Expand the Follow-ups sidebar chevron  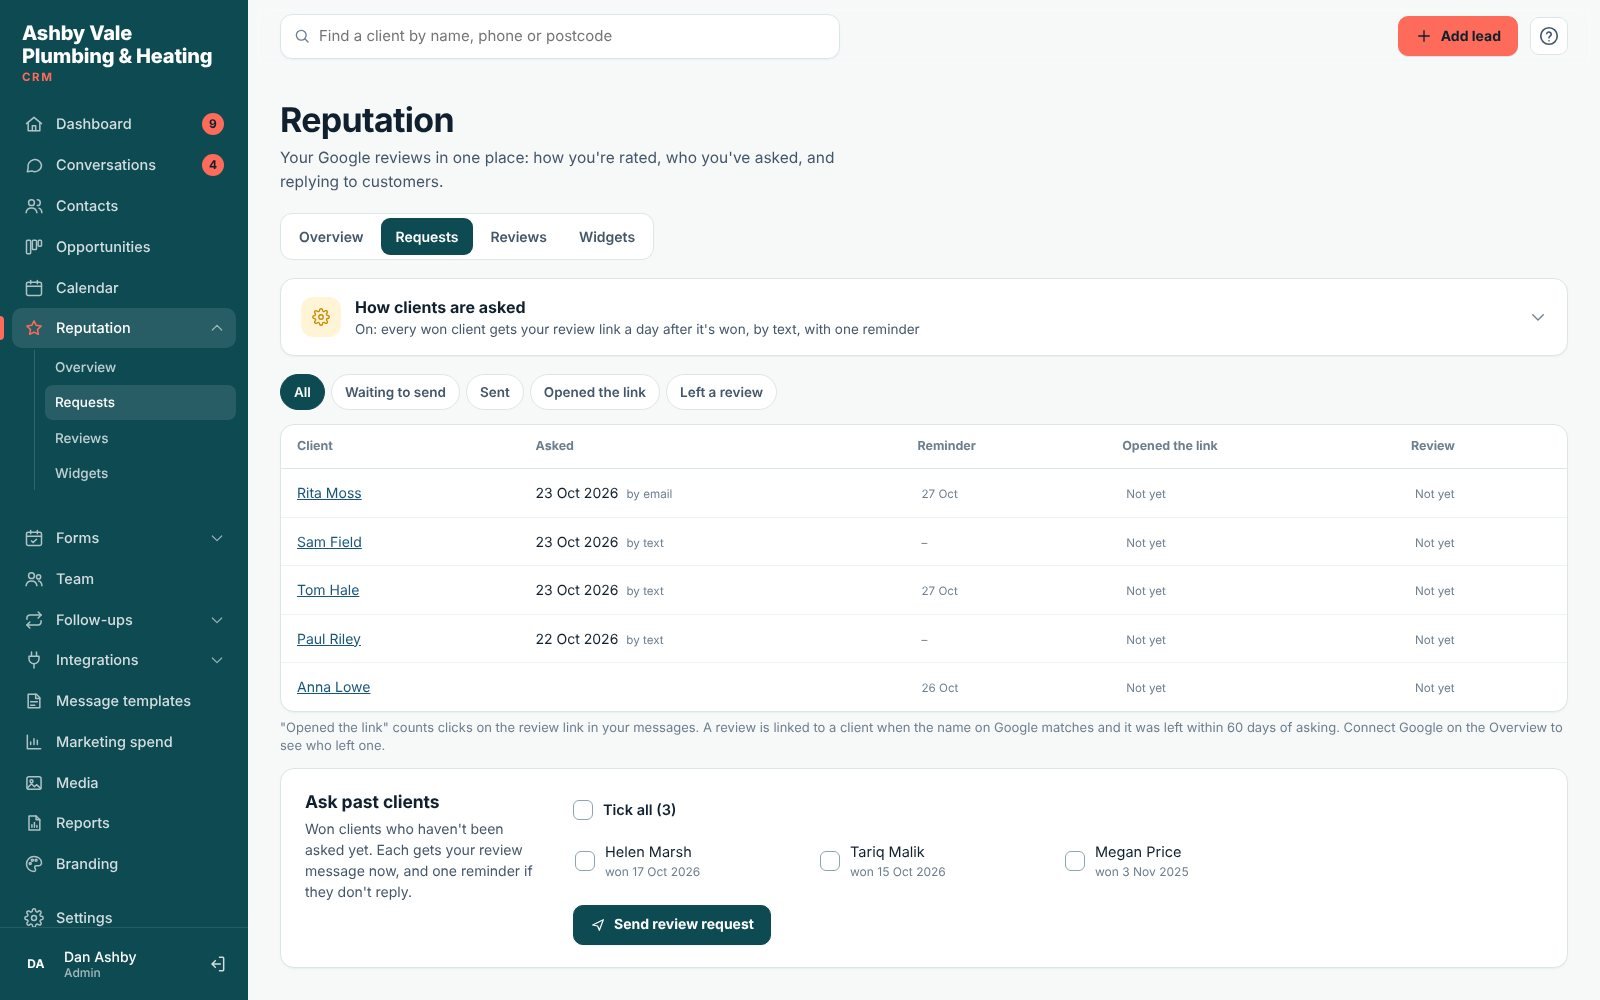click(217, 620)
